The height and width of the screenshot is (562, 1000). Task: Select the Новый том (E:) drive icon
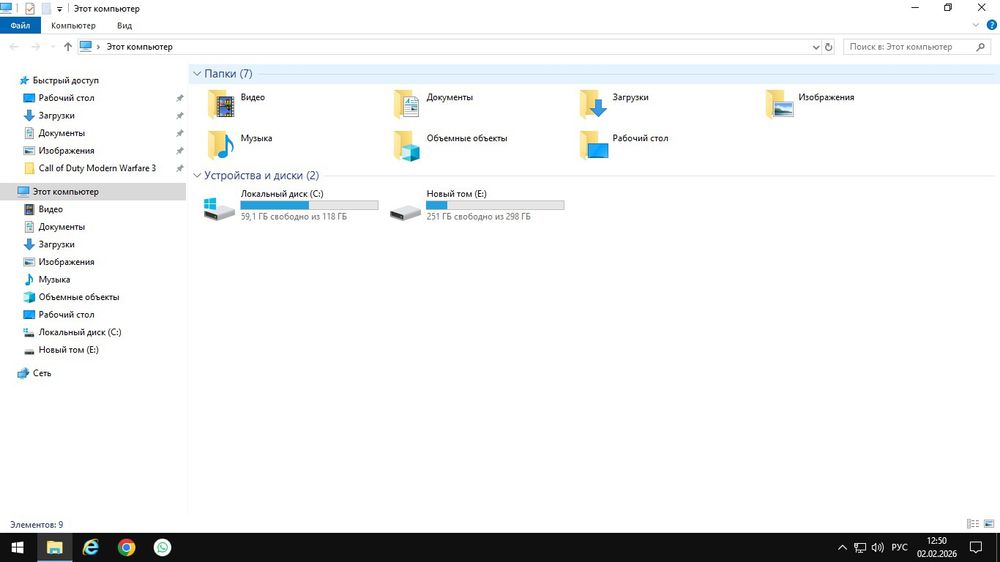tap(405, 211)
